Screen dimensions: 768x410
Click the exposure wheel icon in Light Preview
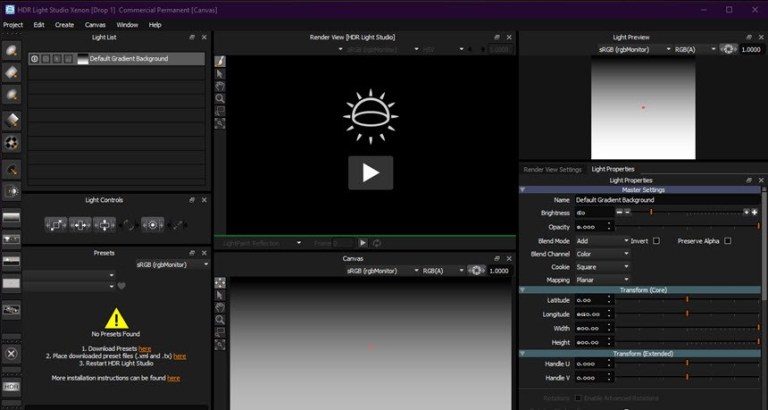[728, 49]
